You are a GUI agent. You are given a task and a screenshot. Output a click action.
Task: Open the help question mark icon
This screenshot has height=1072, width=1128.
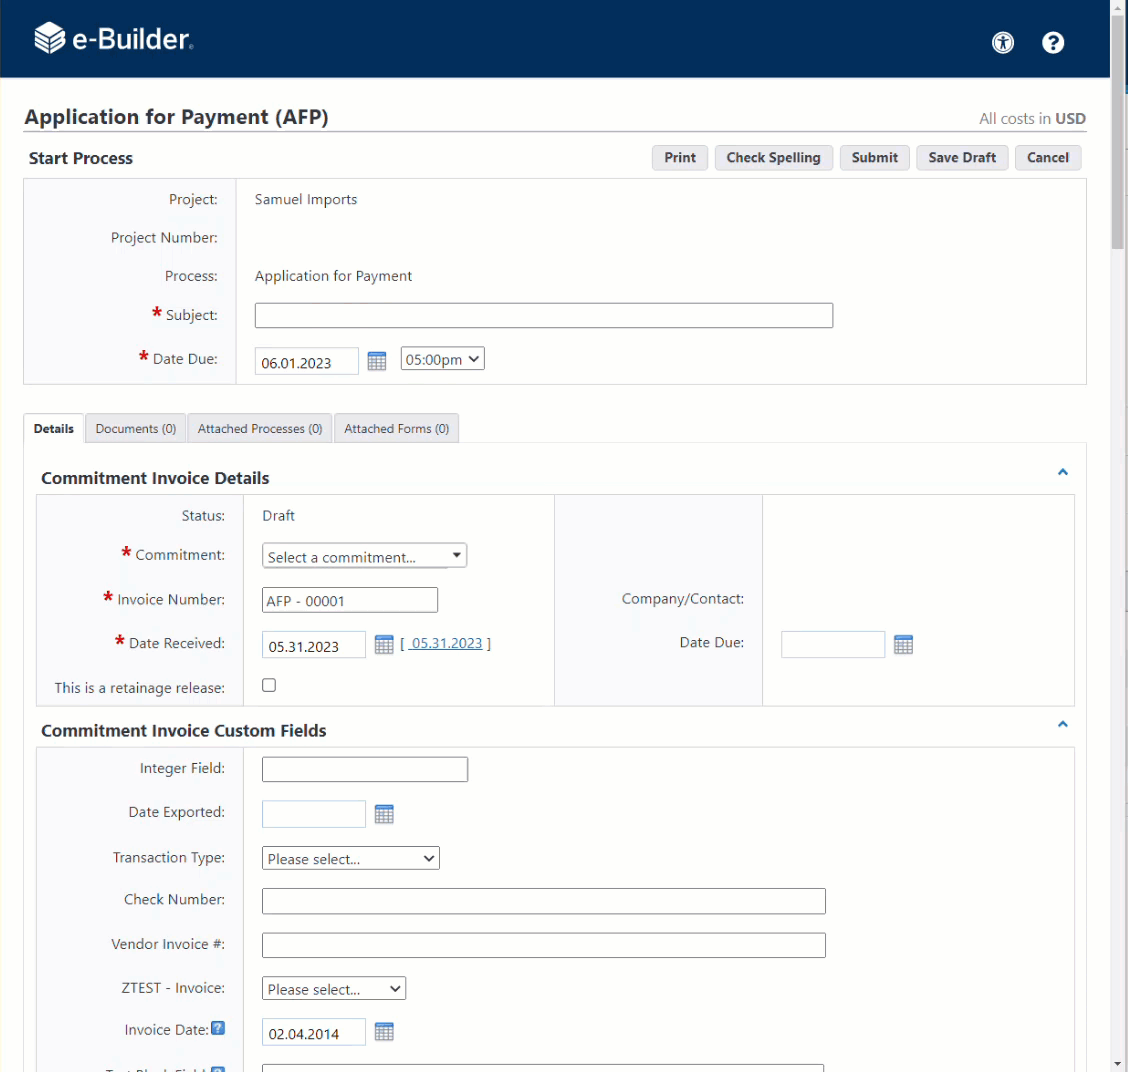(x=1053, y=42)
